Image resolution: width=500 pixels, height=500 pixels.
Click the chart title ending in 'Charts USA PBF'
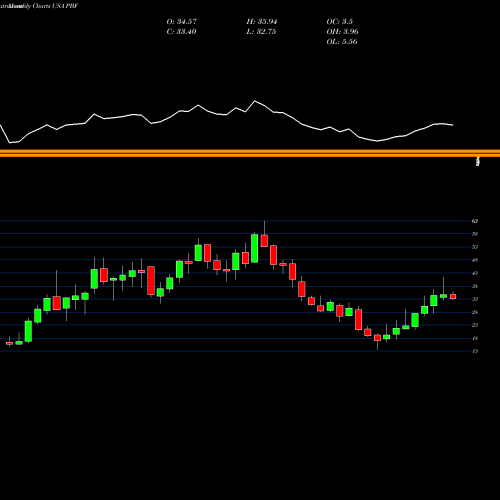(39, 6)
